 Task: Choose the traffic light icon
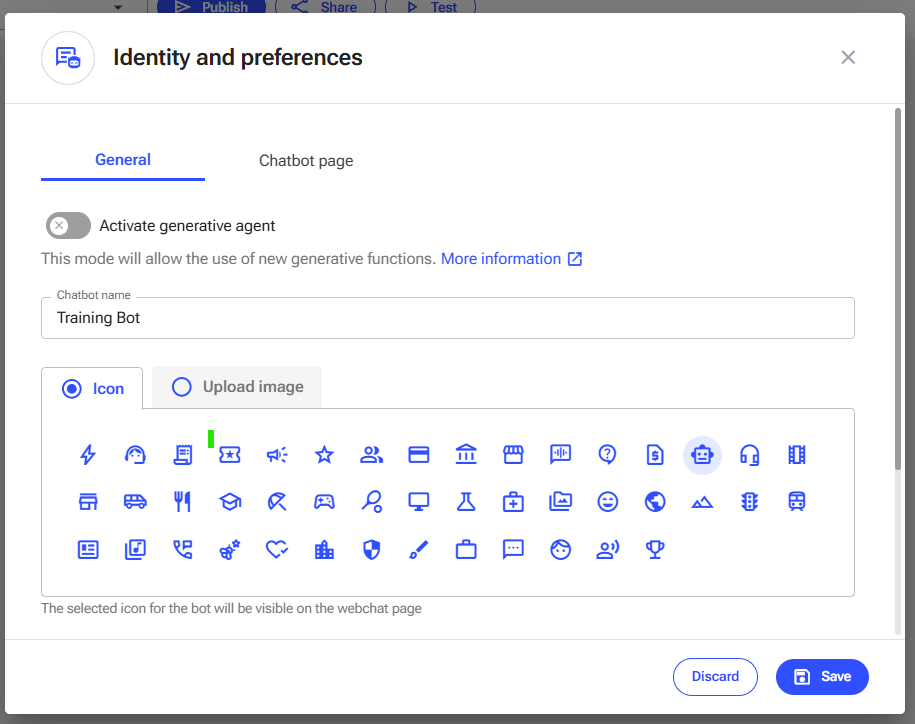[x=750, y=502]
